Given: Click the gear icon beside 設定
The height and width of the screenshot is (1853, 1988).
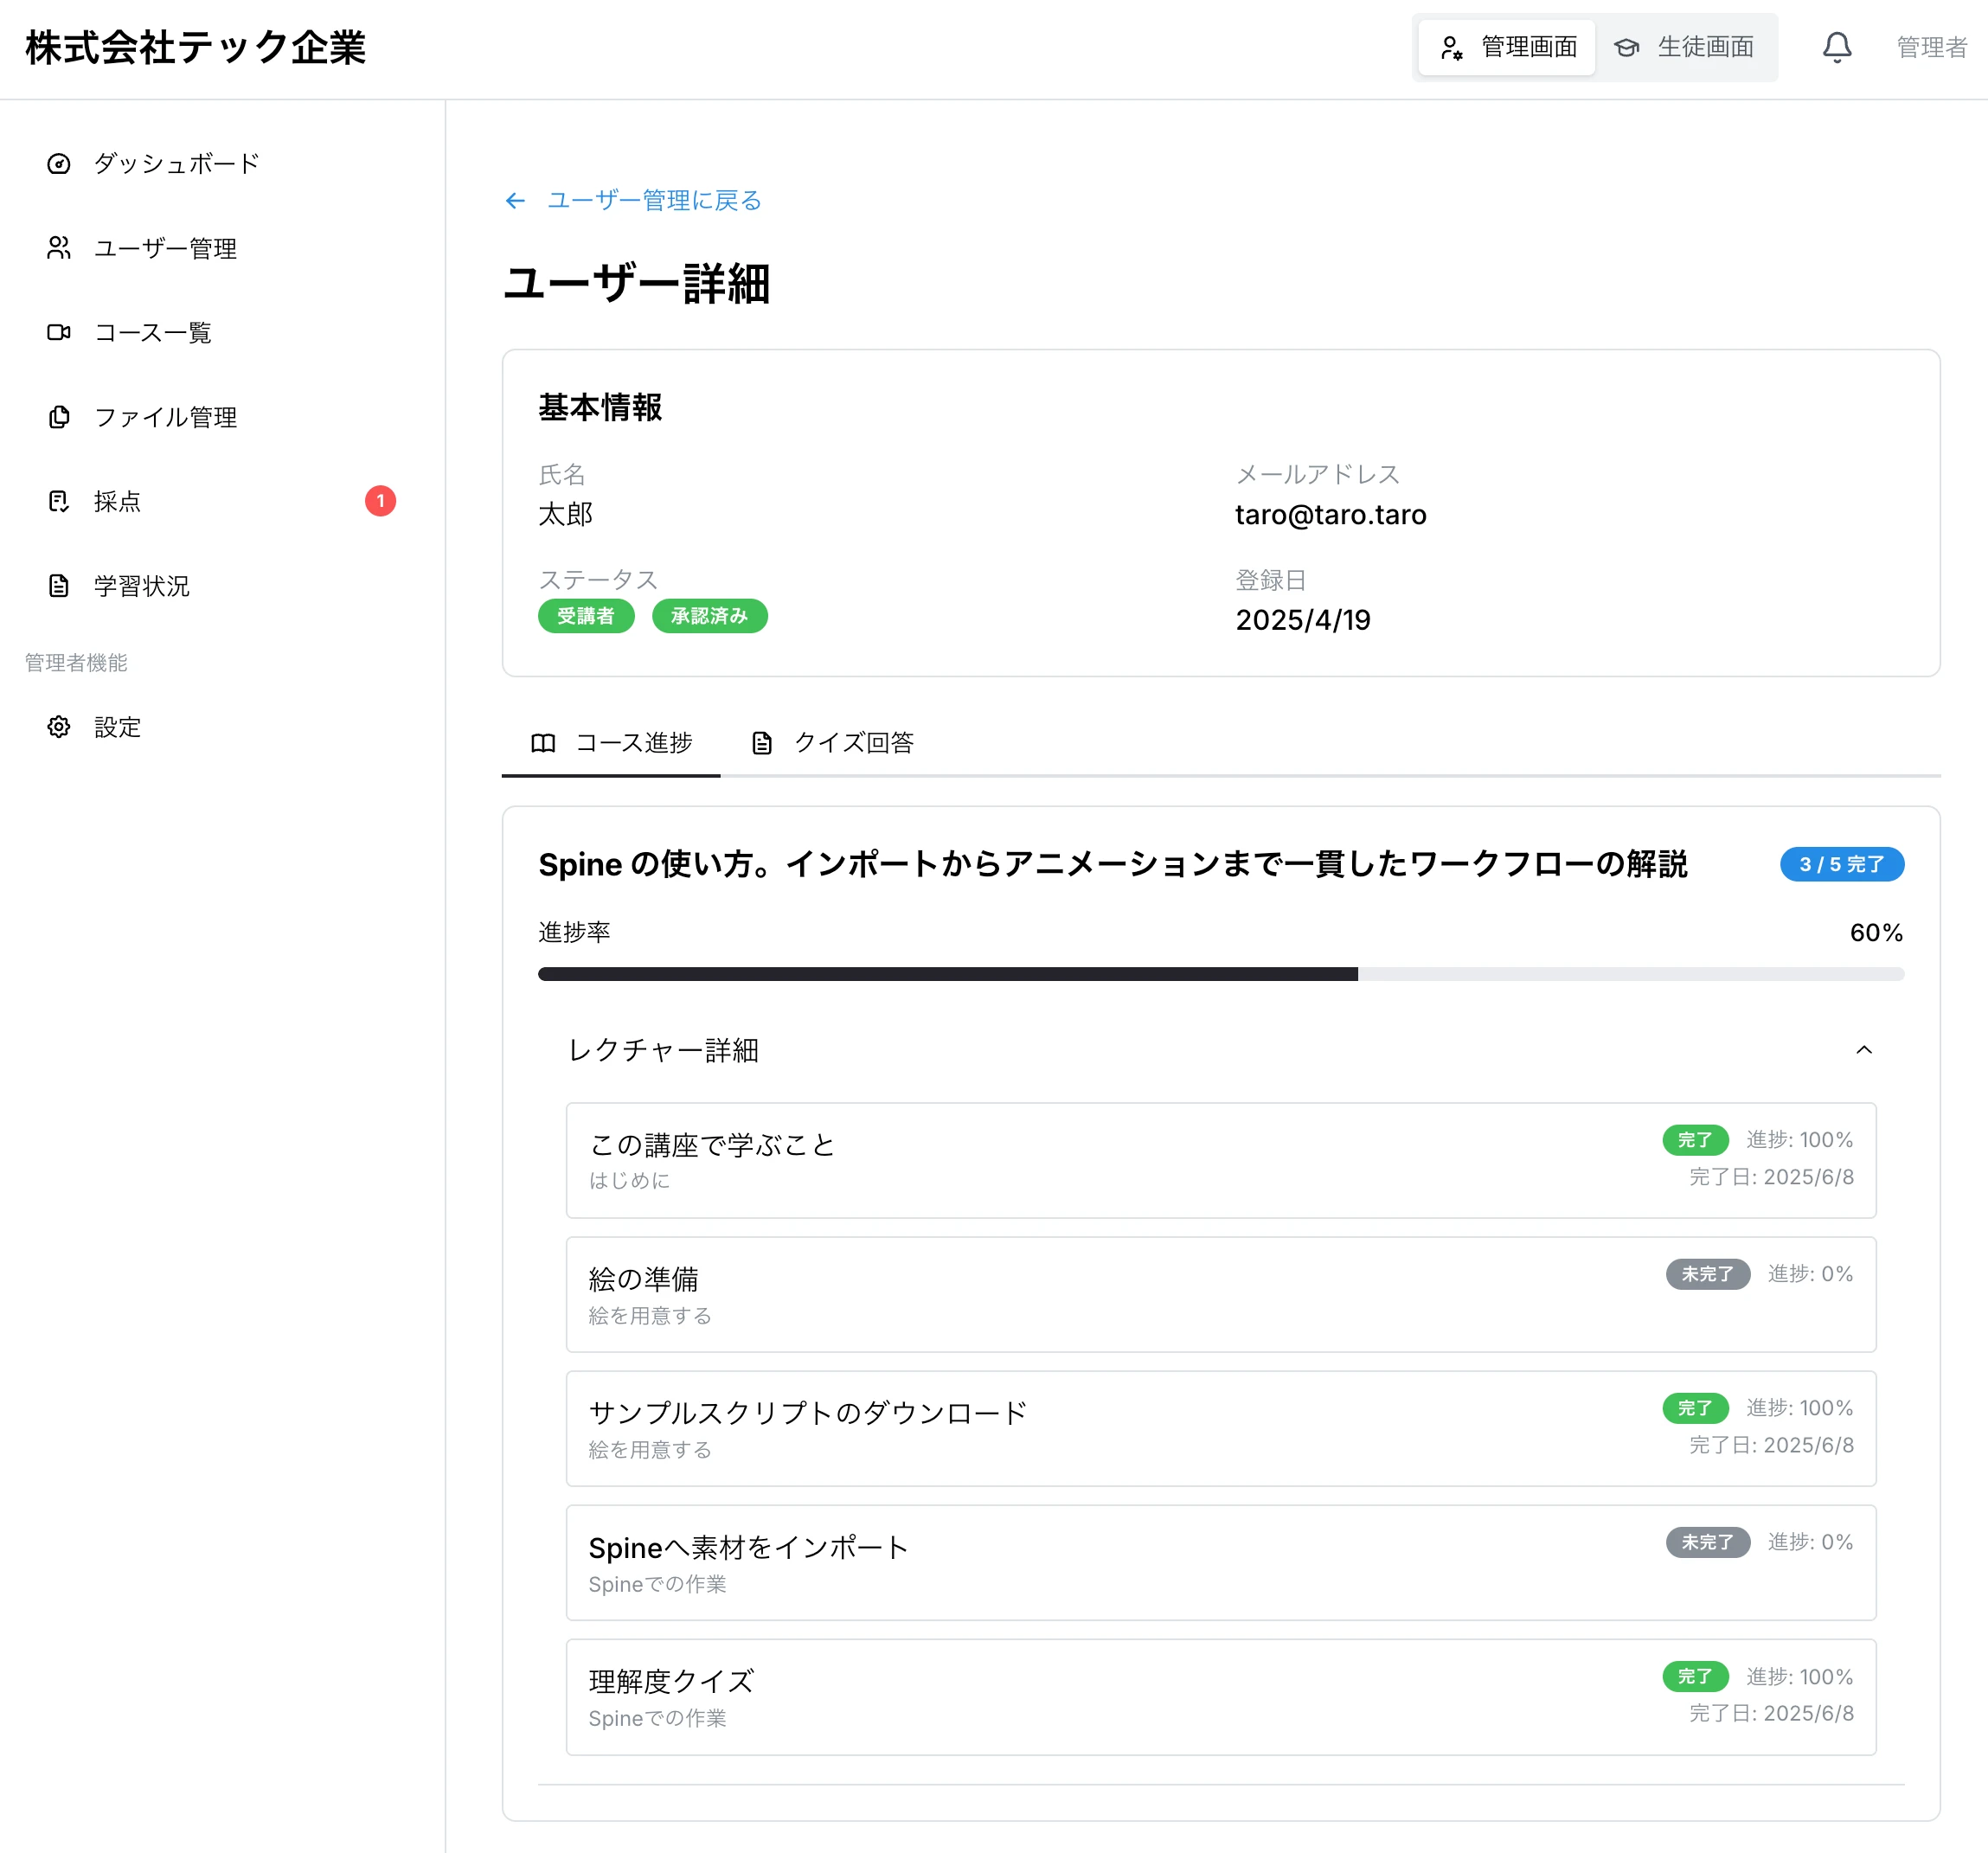Looking at the screenshot, I should (x=59, y=727).
